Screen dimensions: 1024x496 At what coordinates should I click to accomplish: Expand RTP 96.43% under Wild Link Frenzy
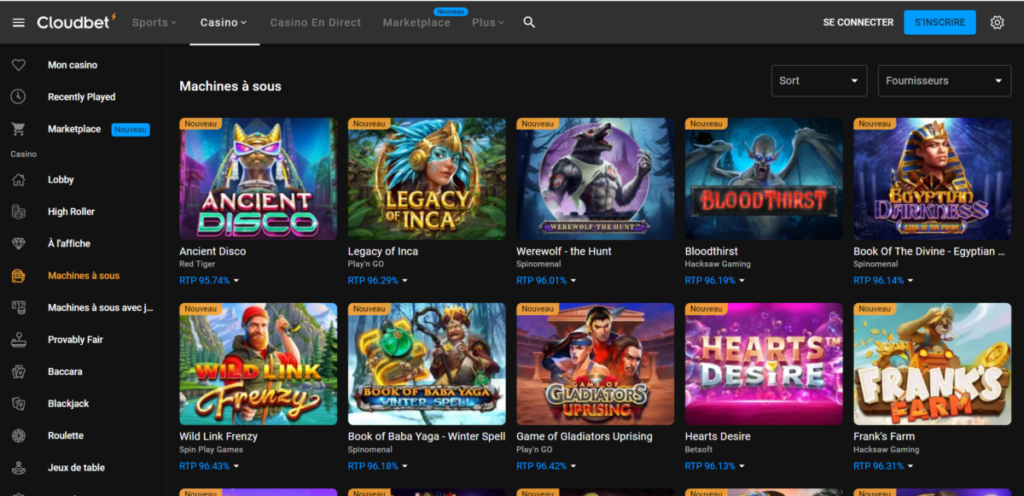point(209,466)
